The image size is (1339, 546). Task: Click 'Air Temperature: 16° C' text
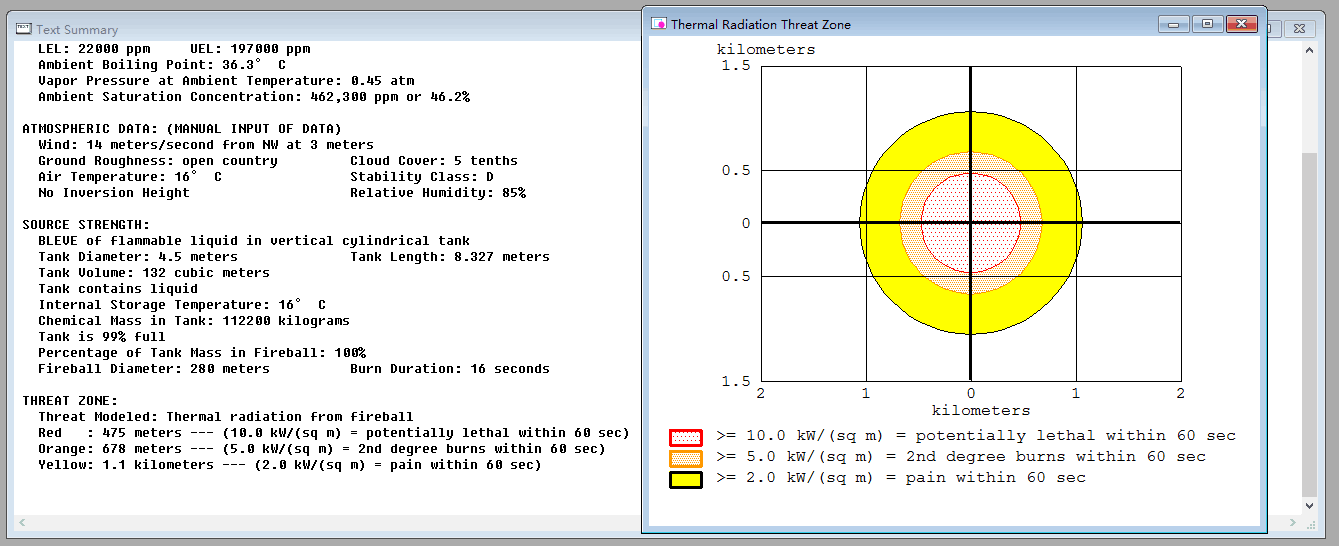130,177
